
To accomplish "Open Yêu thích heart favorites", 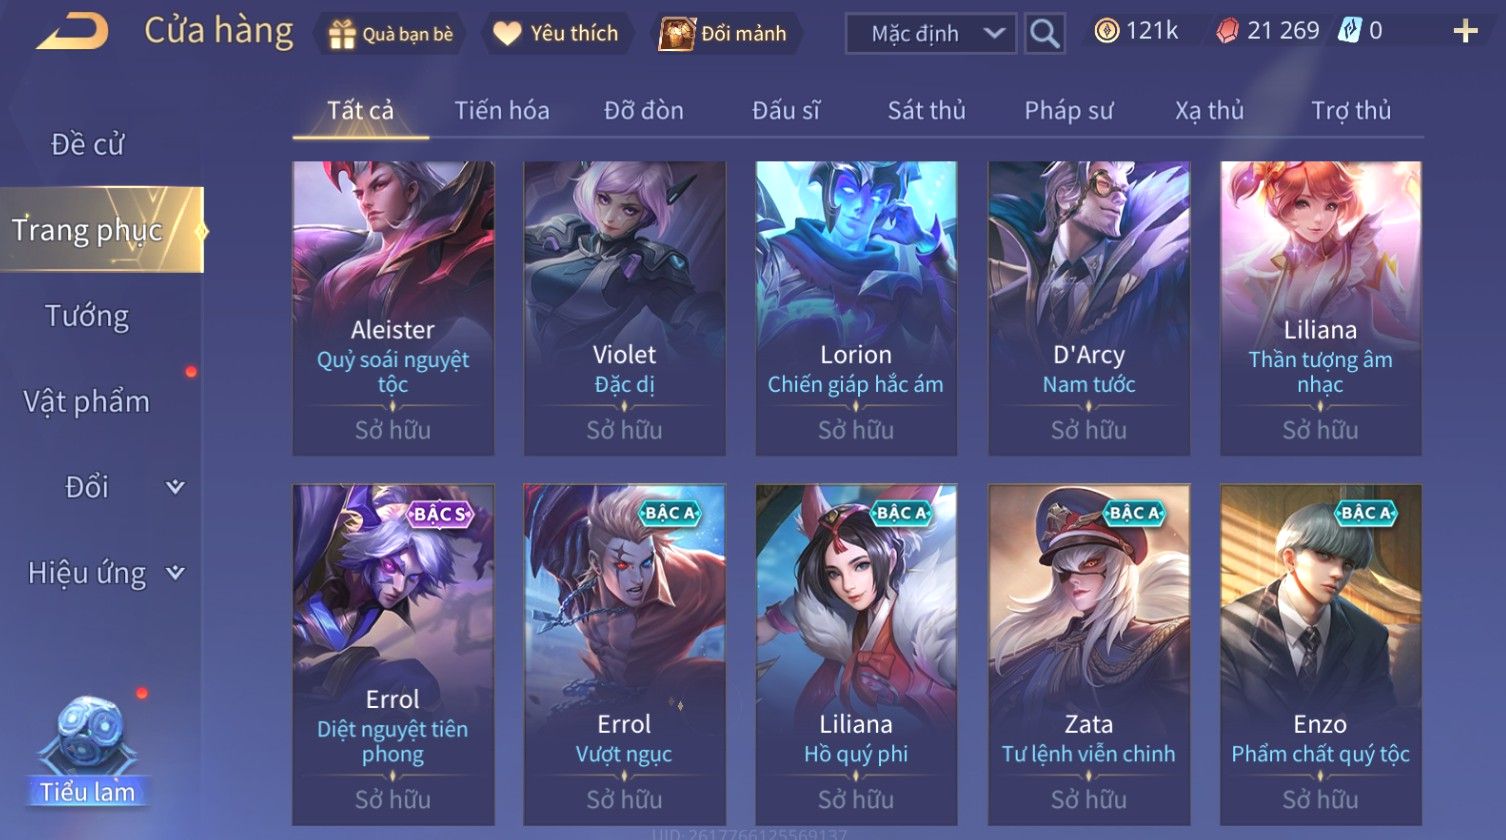I will coord(507,34).
